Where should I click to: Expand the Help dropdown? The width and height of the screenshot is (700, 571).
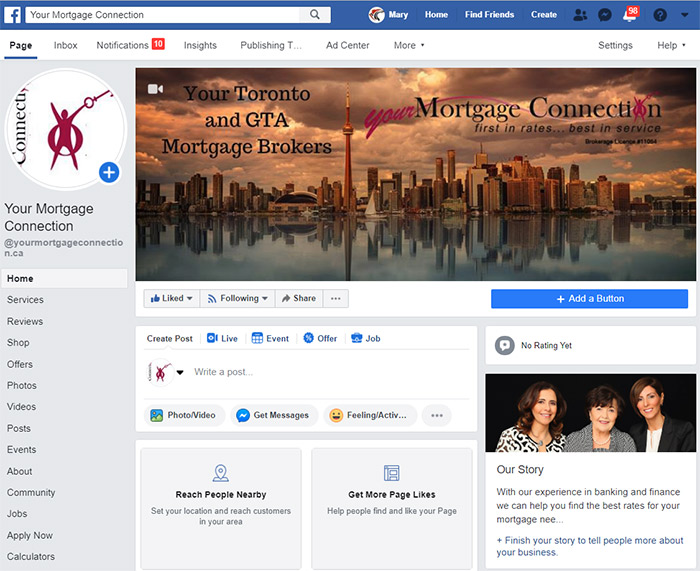tap(671, 45)
